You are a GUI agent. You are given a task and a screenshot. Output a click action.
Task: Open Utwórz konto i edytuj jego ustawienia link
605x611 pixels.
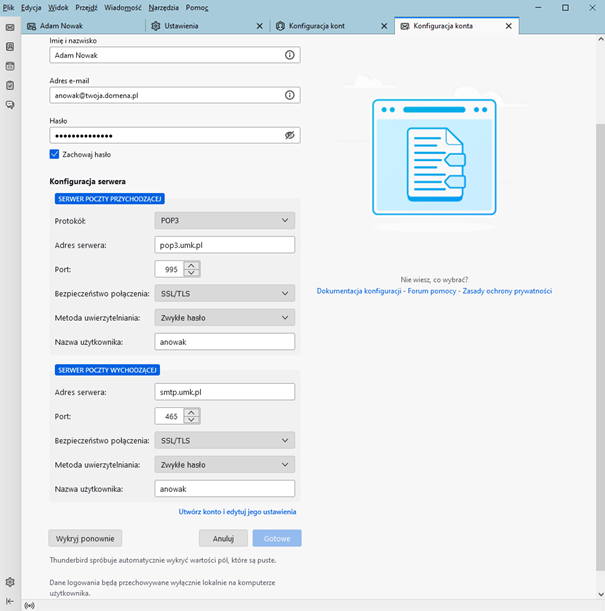[x=237, y=512]
